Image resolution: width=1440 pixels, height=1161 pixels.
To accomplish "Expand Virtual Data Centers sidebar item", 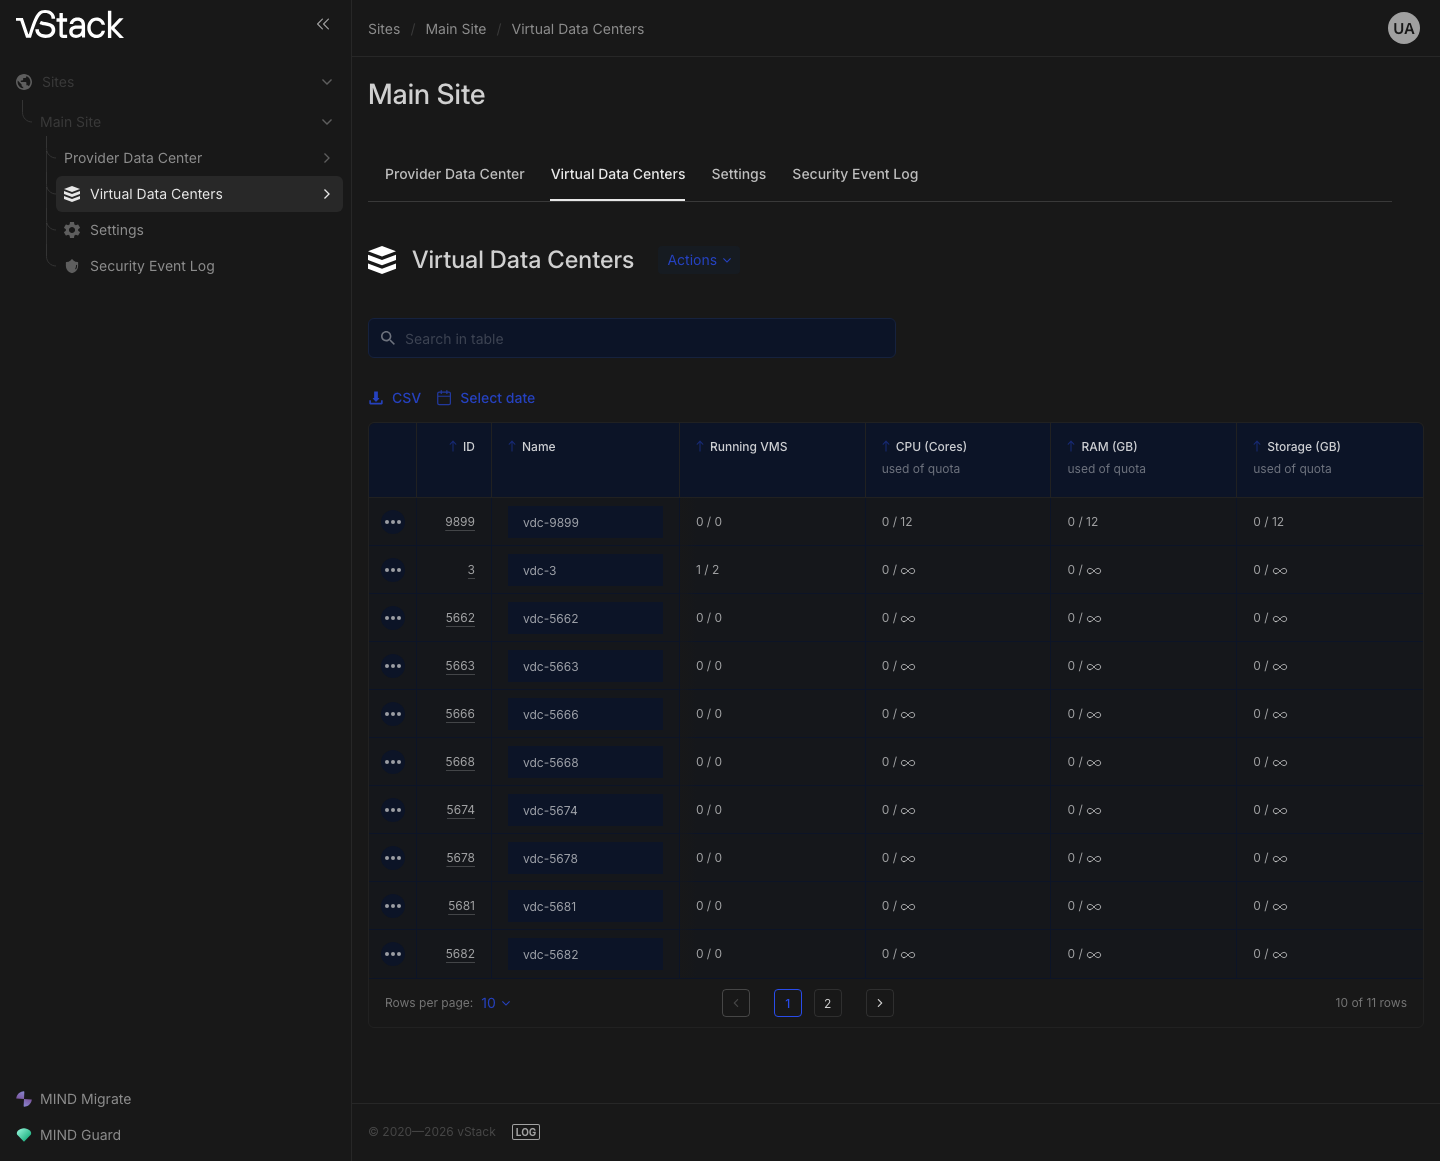I will (327, 194).
